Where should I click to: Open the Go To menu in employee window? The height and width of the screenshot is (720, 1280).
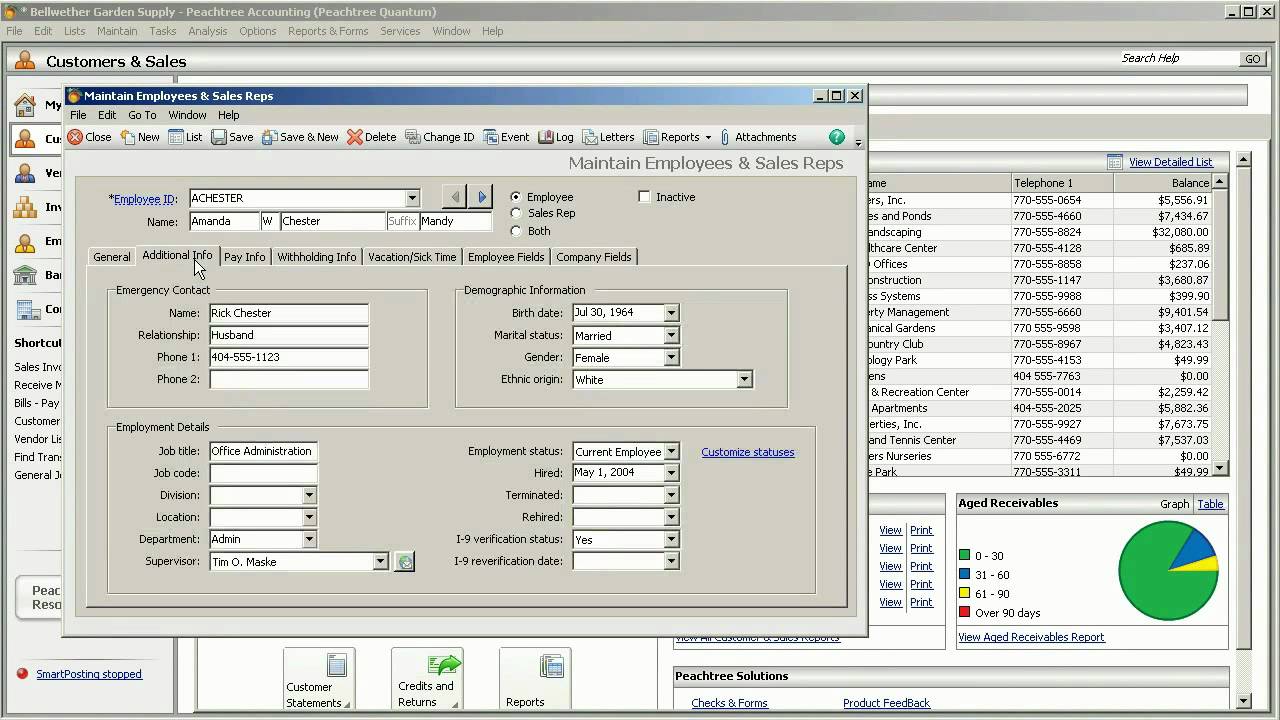(142, 115)
